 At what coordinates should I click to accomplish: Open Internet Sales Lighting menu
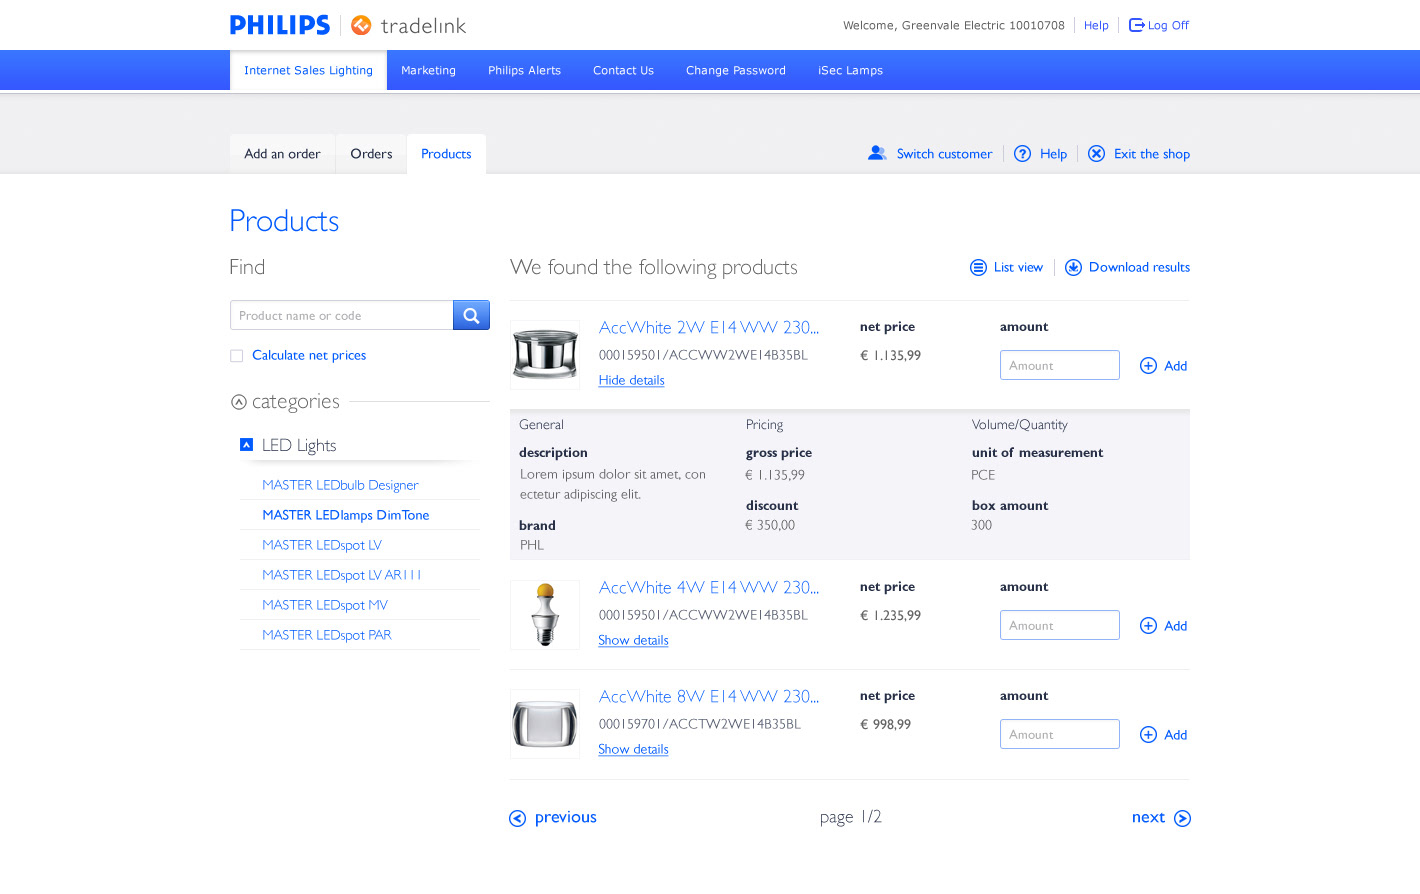(308, 70)
